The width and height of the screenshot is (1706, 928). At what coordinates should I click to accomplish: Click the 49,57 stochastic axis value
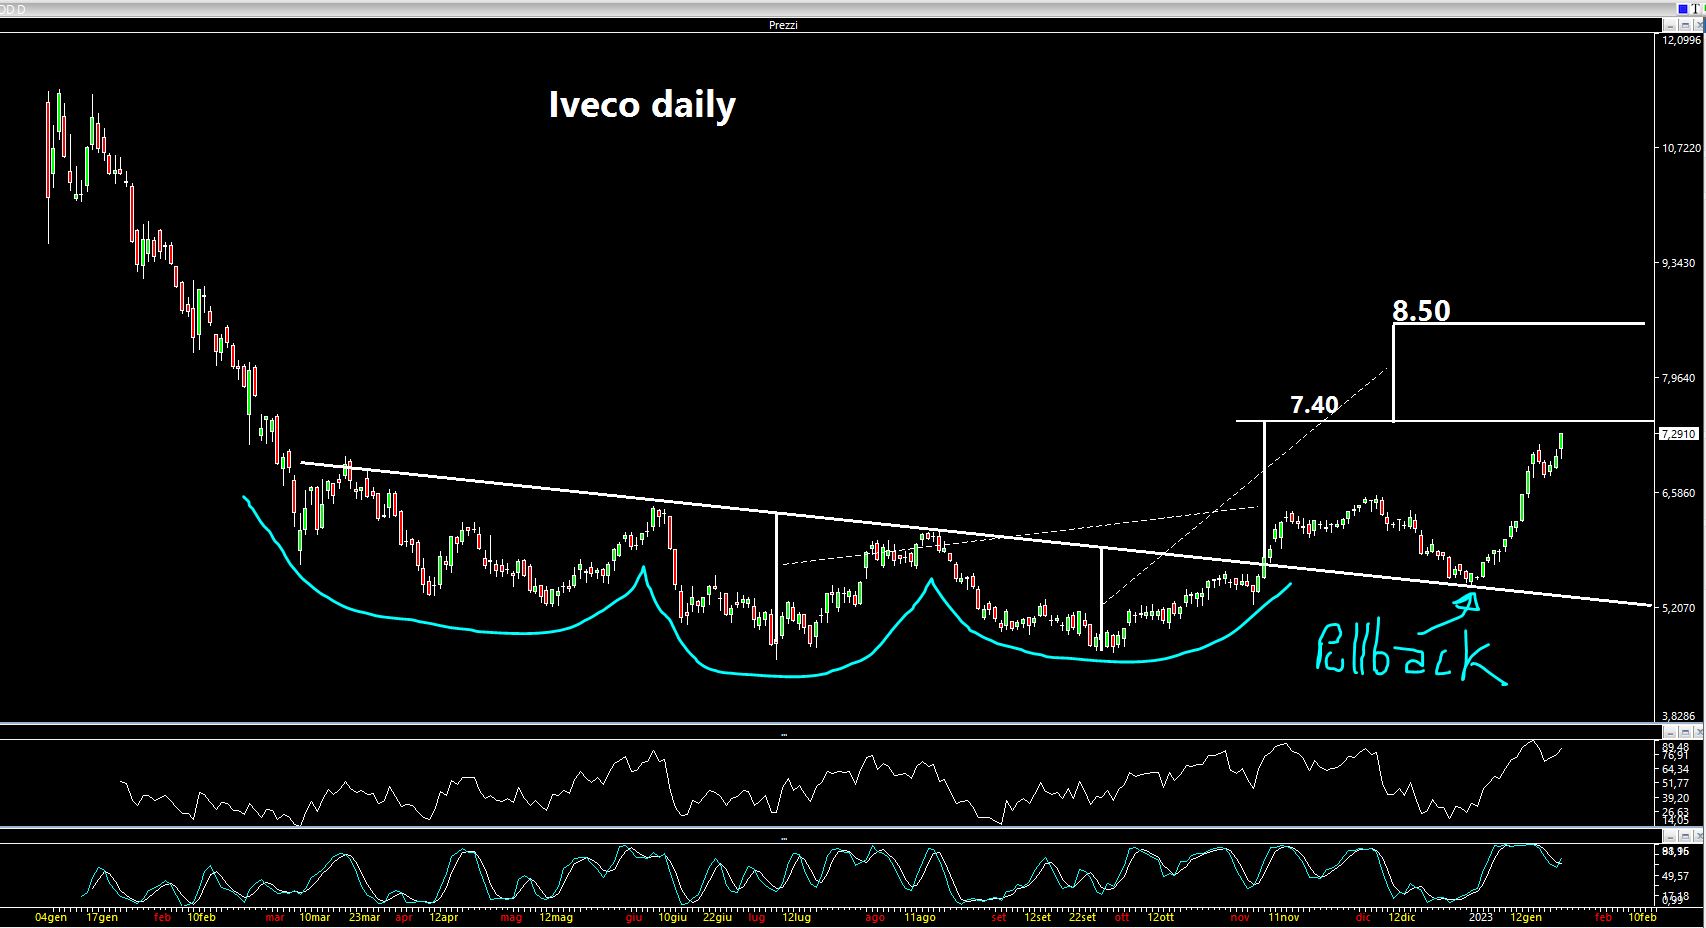[1676, 876]
